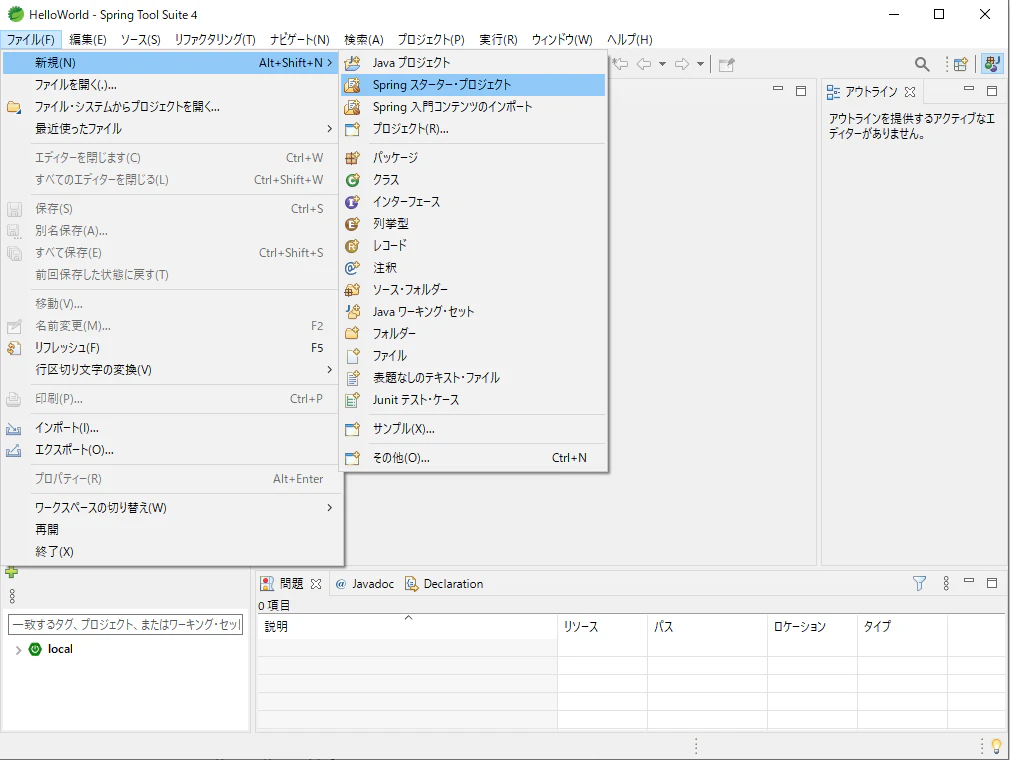Screen dimensions: 1010x760
Task: Sort by the 説明 column header
Action: 407,626
